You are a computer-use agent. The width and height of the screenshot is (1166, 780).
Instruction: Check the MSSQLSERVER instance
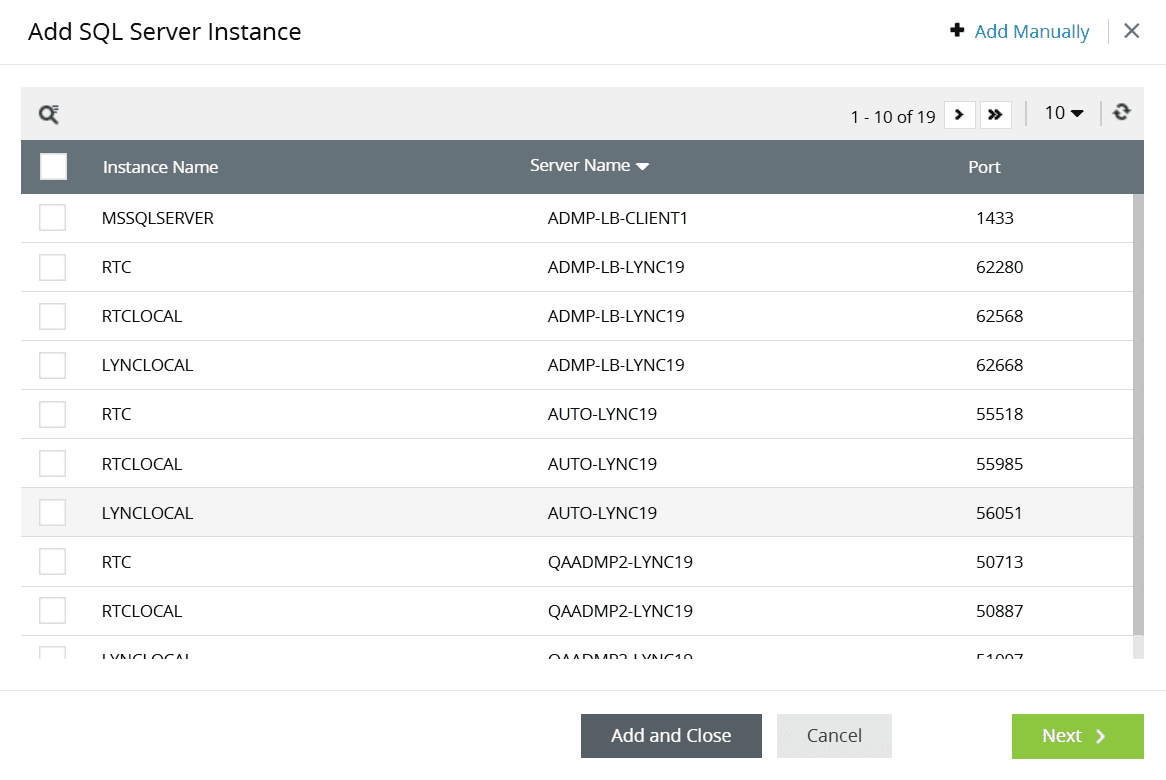click(52, 217)
